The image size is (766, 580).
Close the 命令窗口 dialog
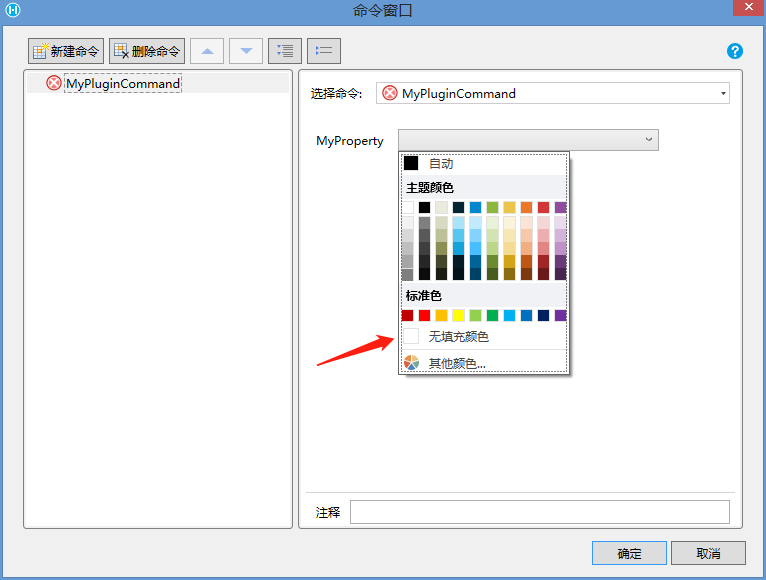[x=749, y=7]
